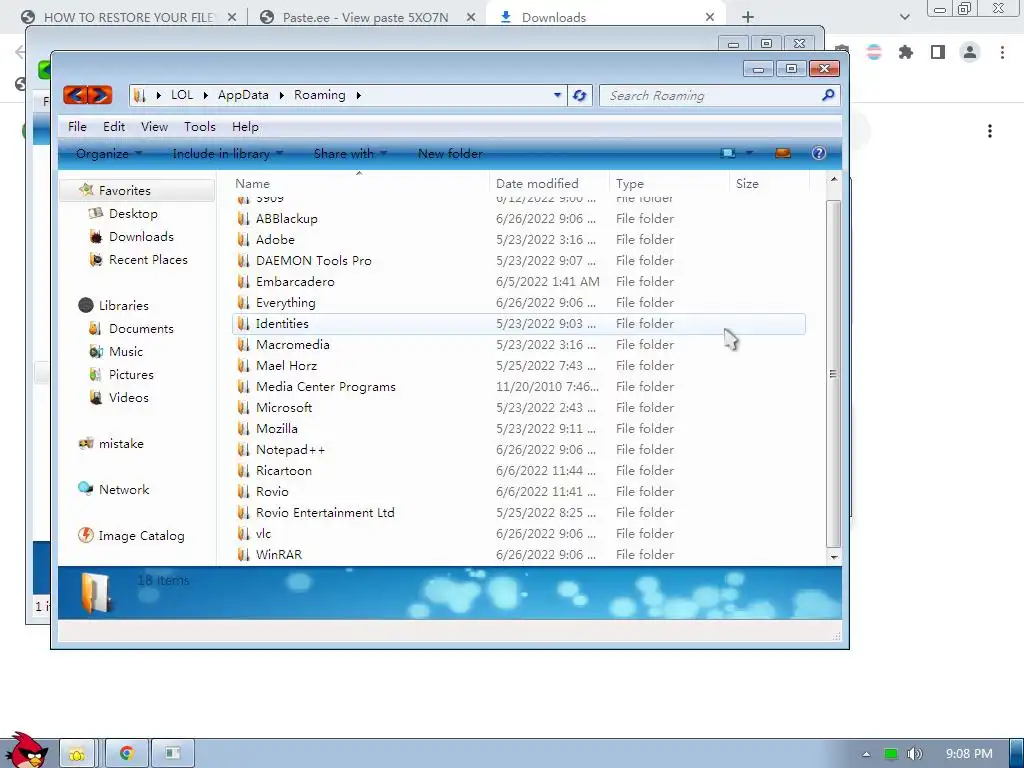Screen dimensions: 1024x768
Task: Select mistake in navigation pane
Action: coord(121,443)
